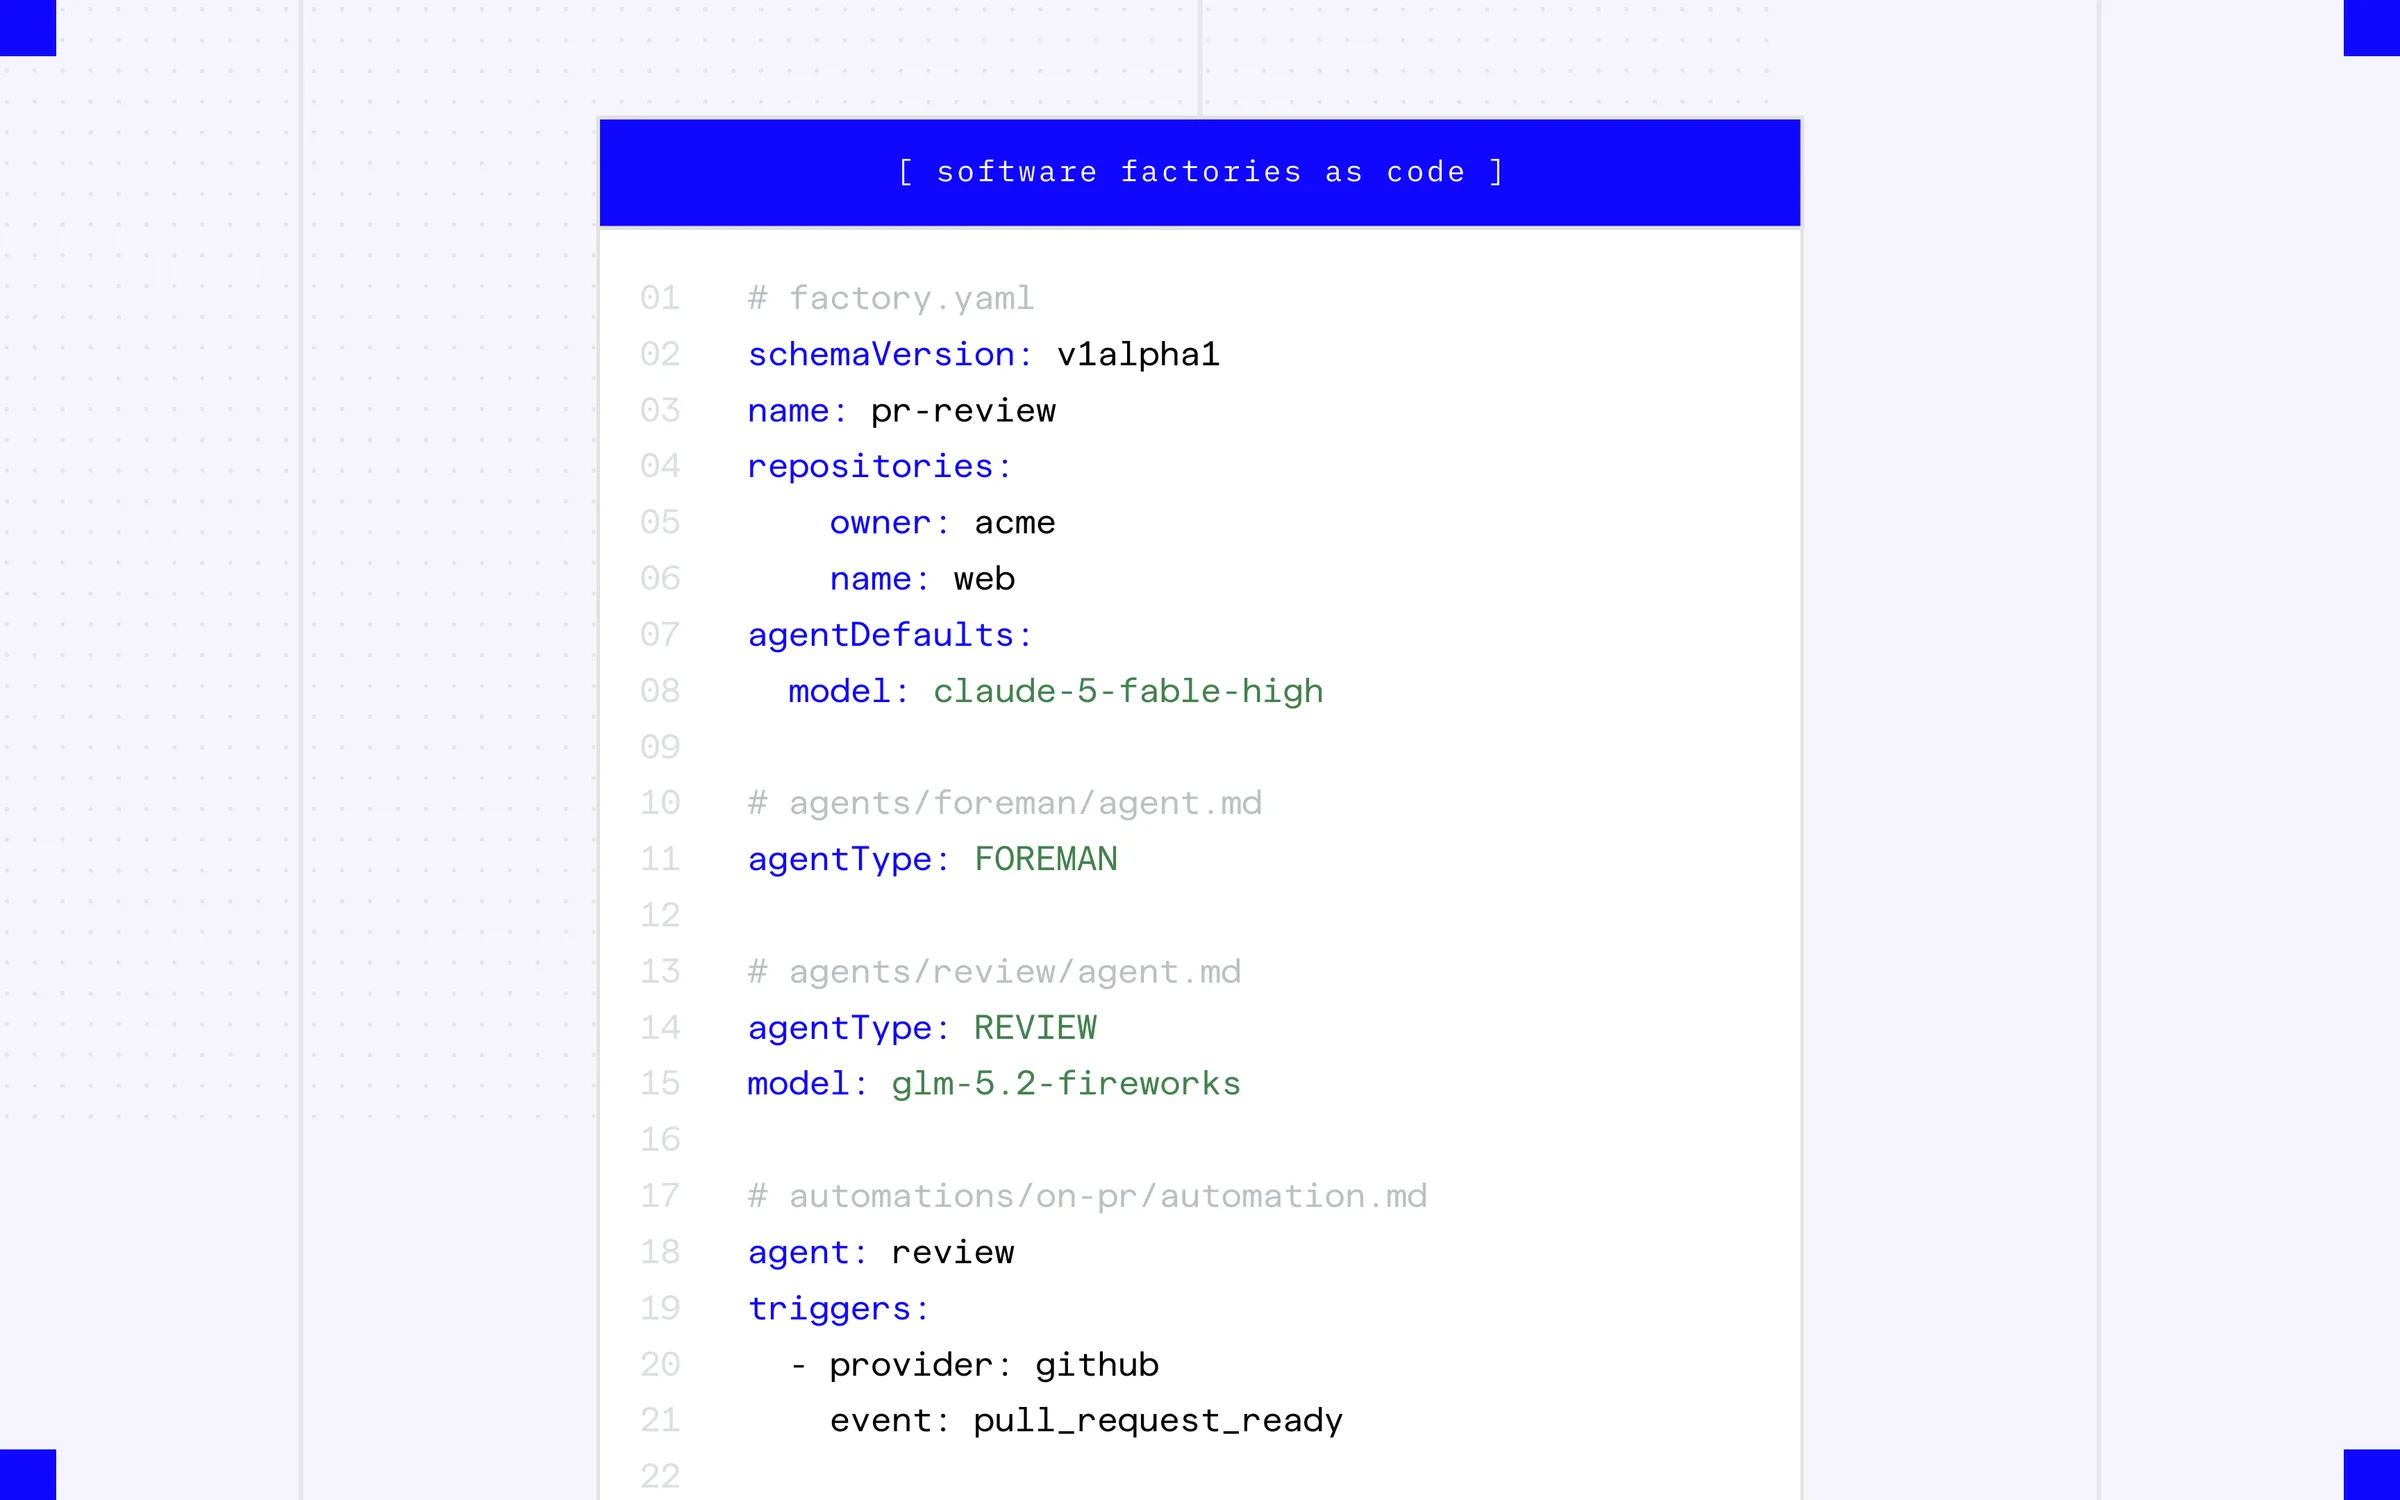Viewport: 2400px width, 1500px height.
Task: Click the agents/foreman/agent.md comment
Action: 1005,803
